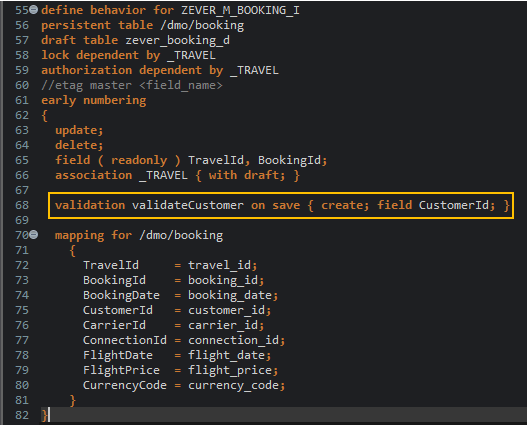Click _TRAVEL in the authorization dependent line

click(254, 71)
